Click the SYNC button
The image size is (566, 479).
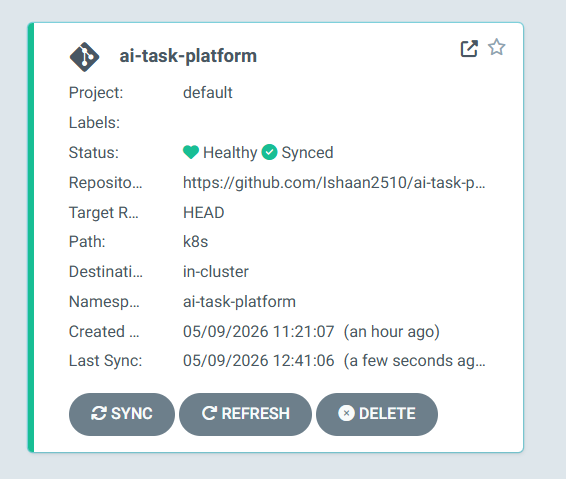pyautogui.click(x=122, y=414)
